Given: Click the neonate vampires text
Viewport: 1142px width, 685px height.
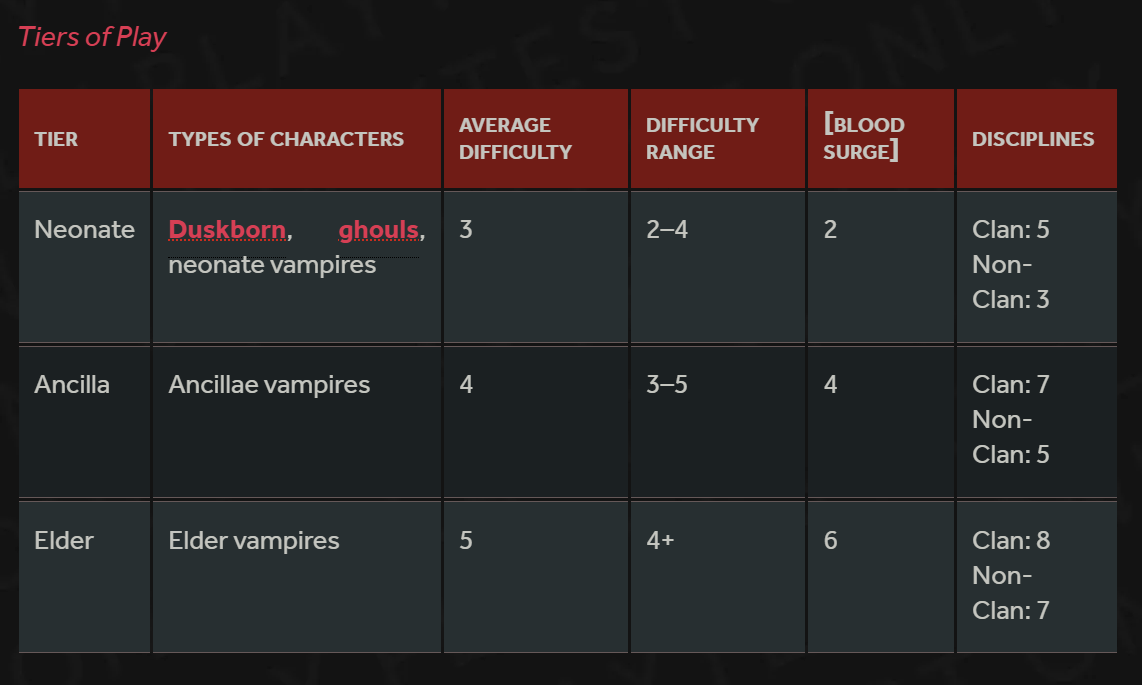Looking at the screenshot, I should point(272,265).
